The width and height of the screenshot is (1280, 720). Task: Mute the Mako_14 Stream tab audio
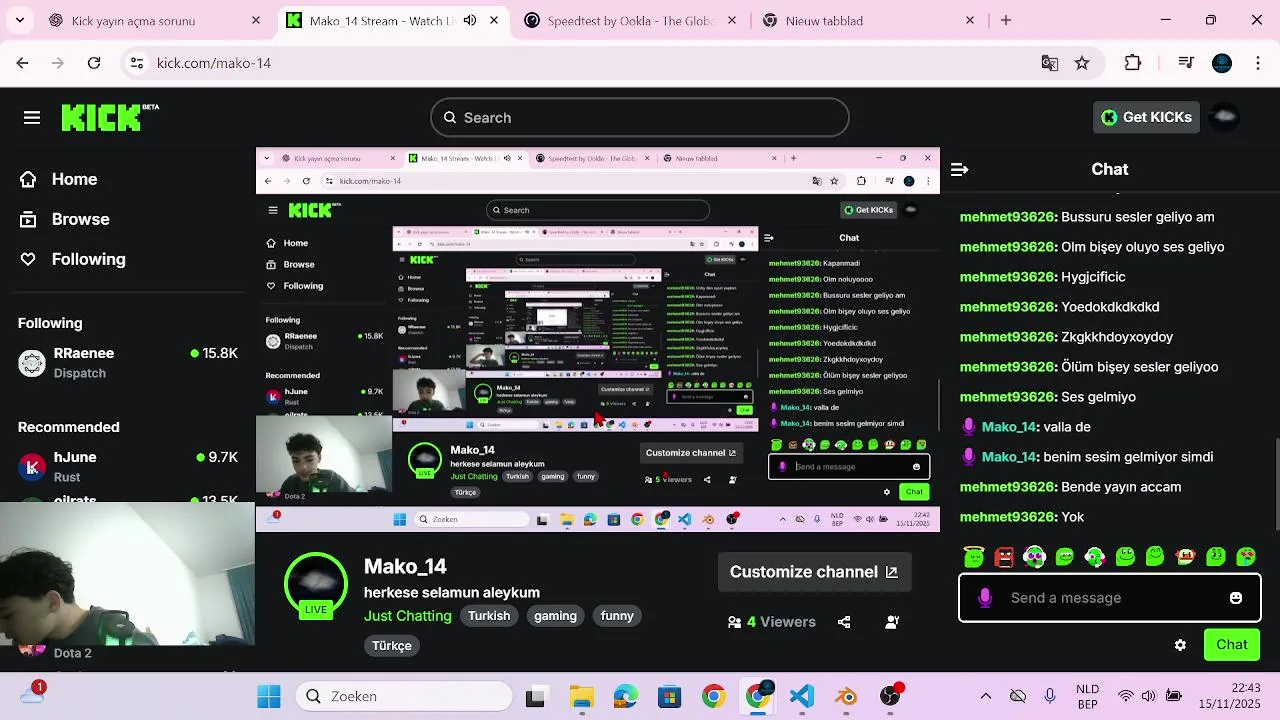click(x=470, y=20)
